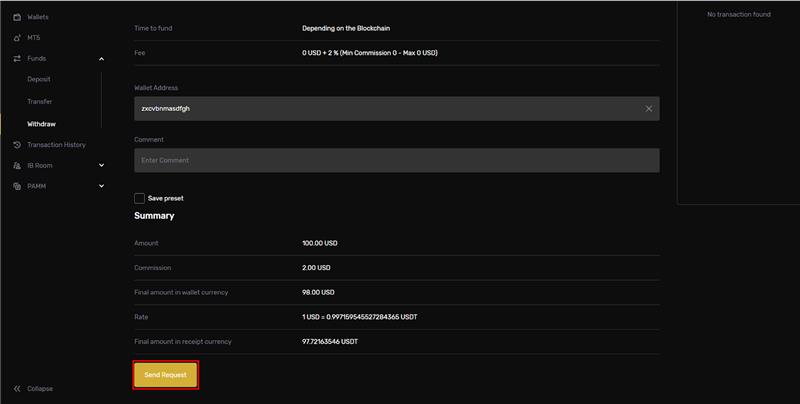Click the Collapse double-chevron icon
This screenshot has width=800, height=404.
17,388
